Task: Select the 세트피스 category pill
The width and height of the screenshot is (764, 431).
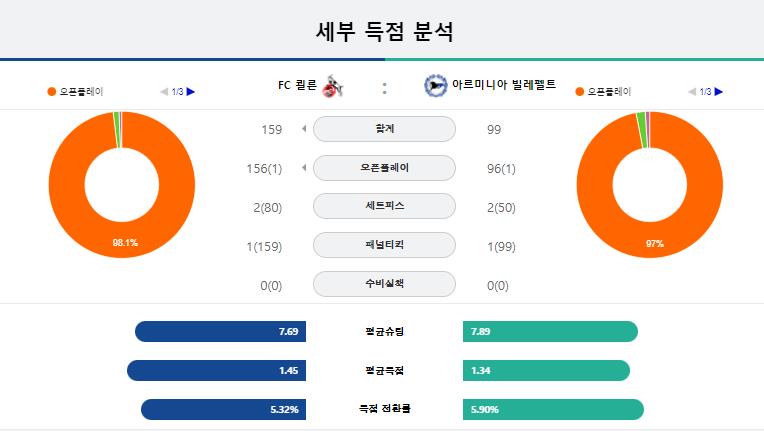Action: 384,206
